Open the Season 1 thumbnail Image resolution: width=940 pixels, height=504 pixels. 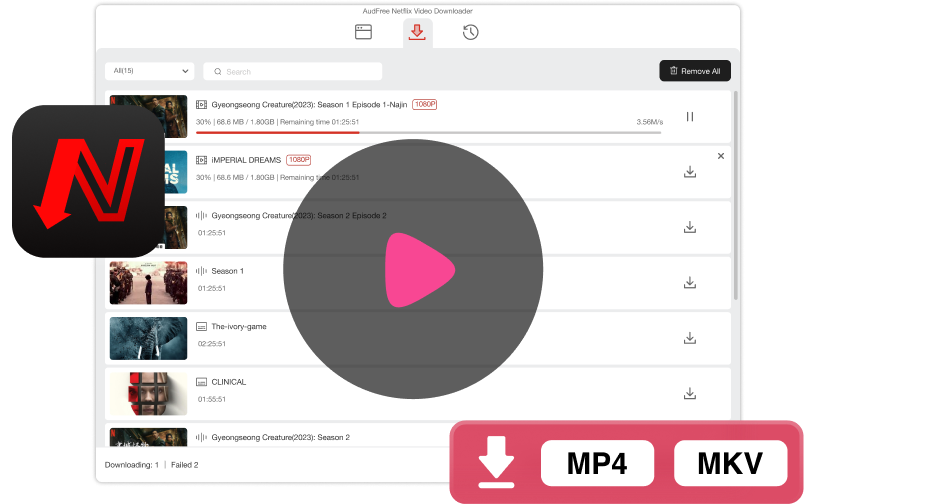(148, 283)
